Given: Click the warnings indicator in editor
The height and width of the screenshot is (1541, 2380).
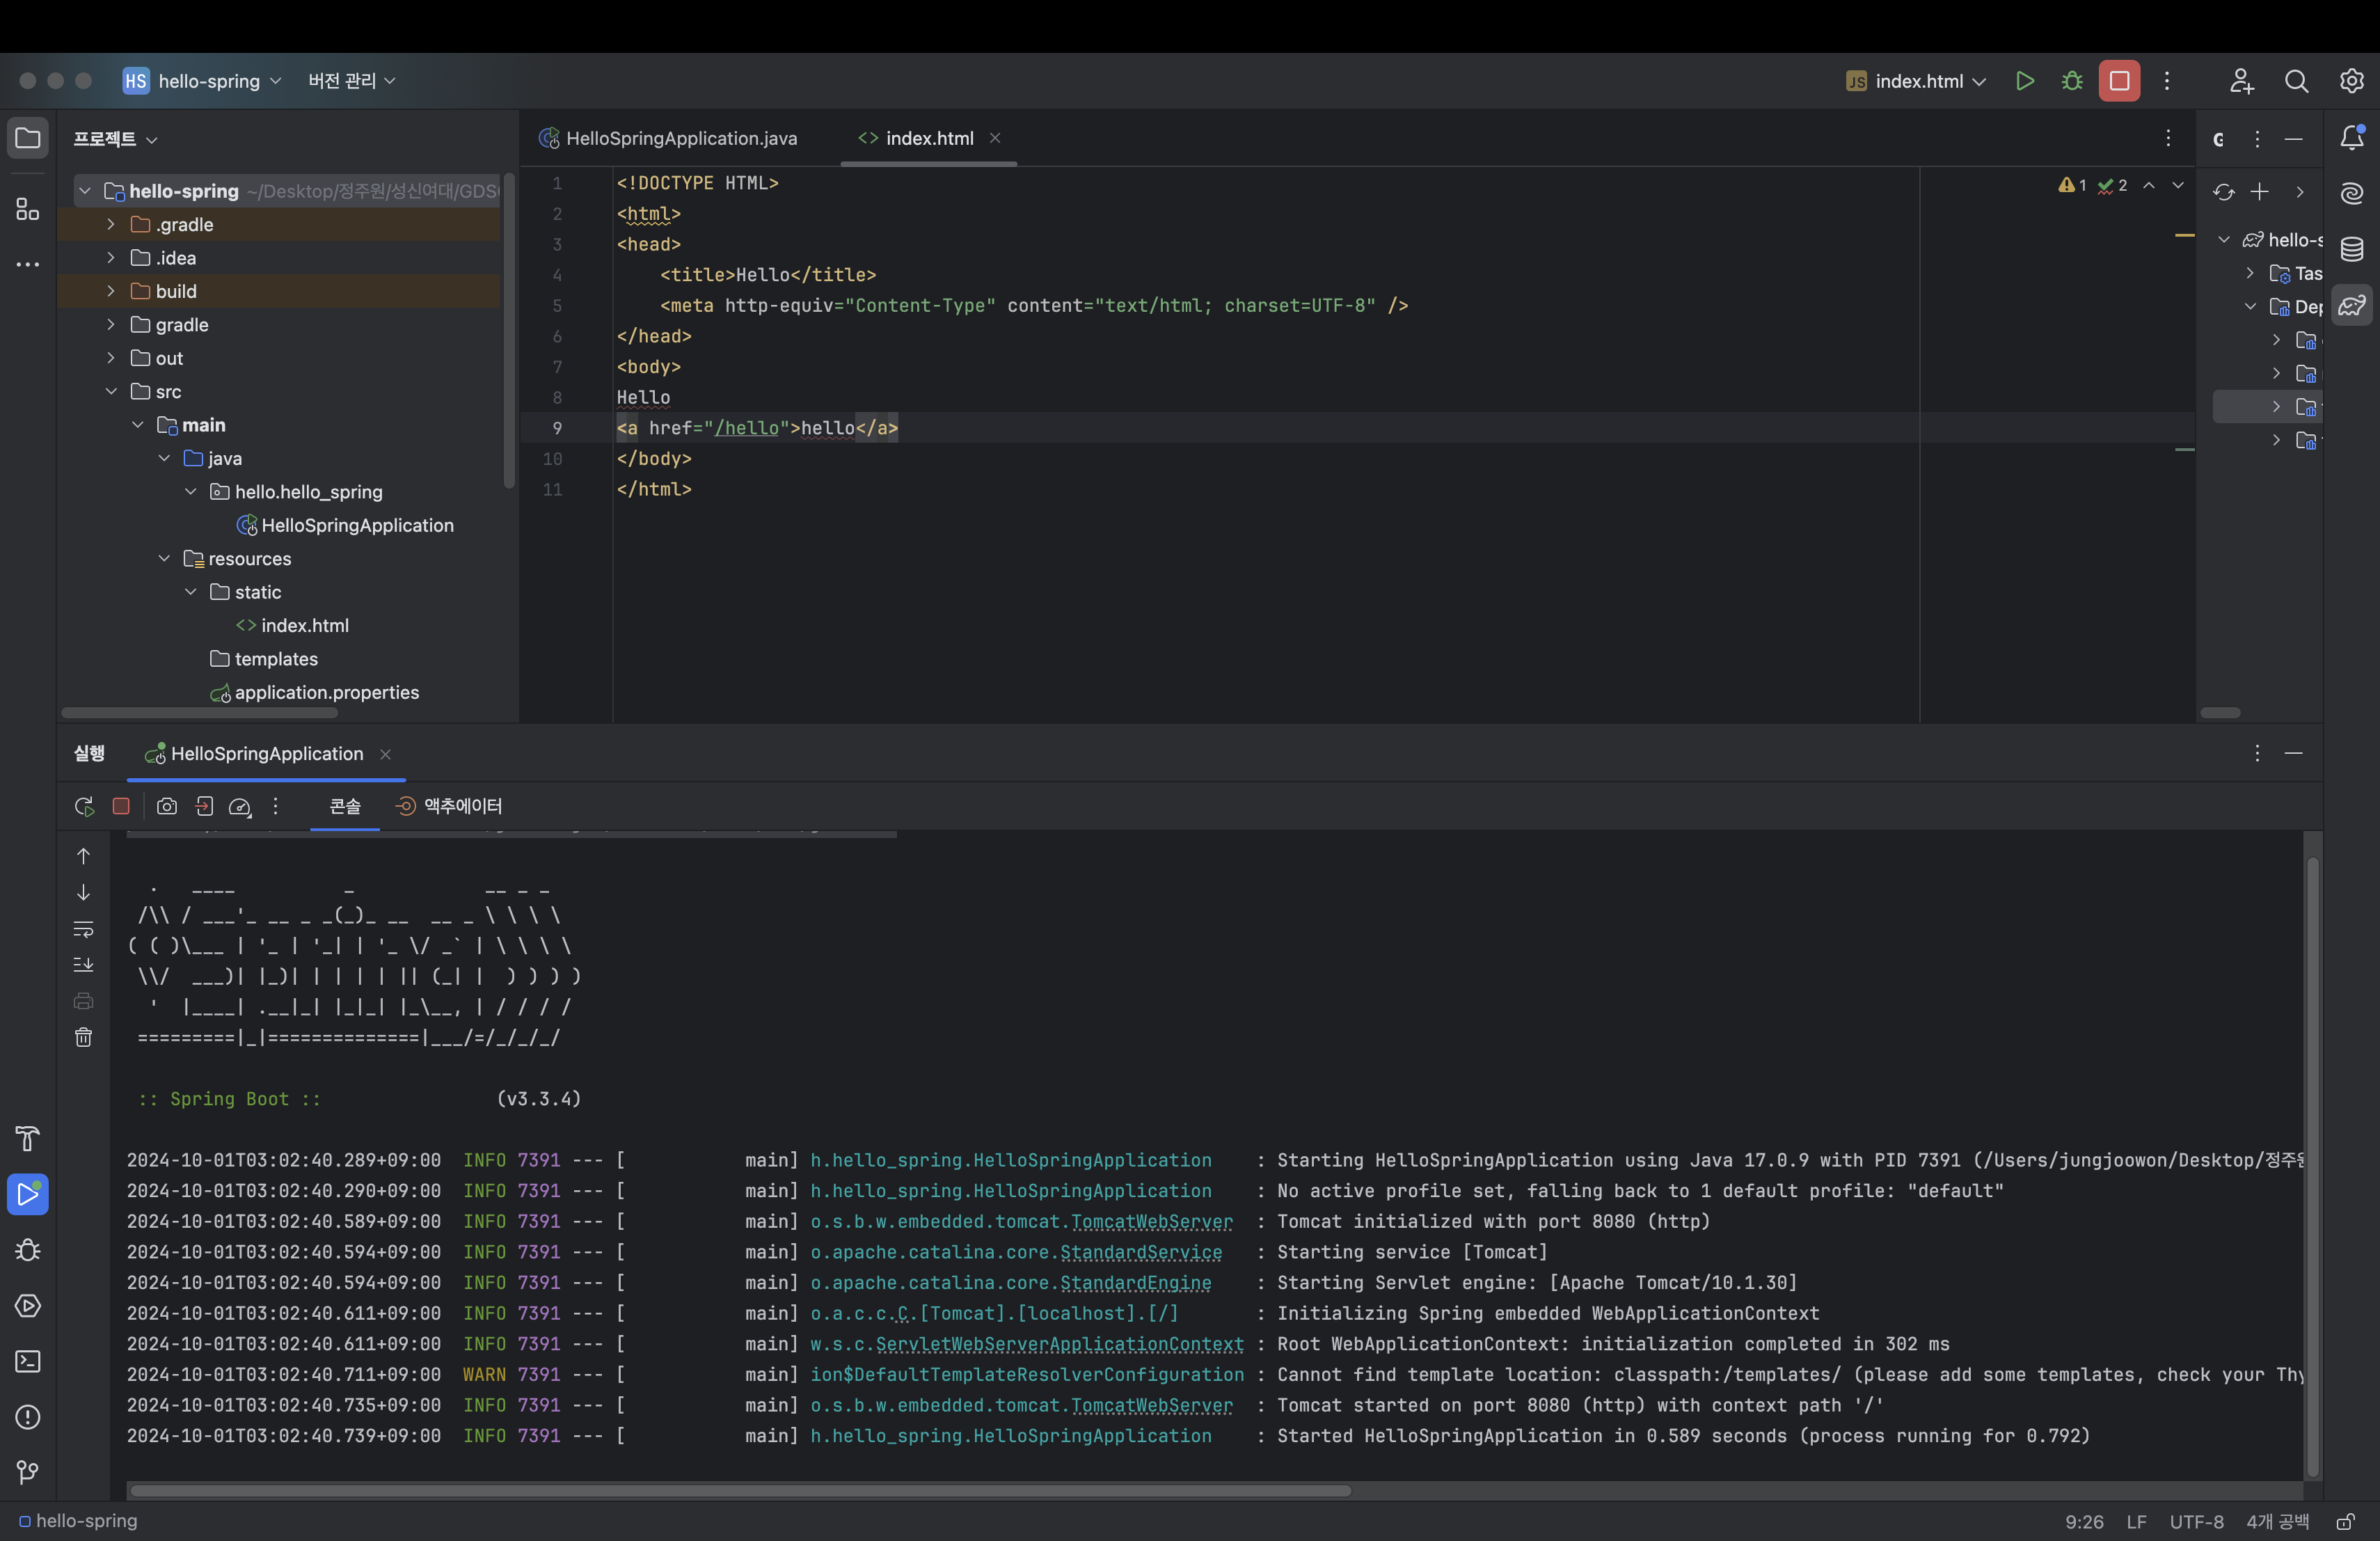Looking at the screenshot, I should point(2072,185).
